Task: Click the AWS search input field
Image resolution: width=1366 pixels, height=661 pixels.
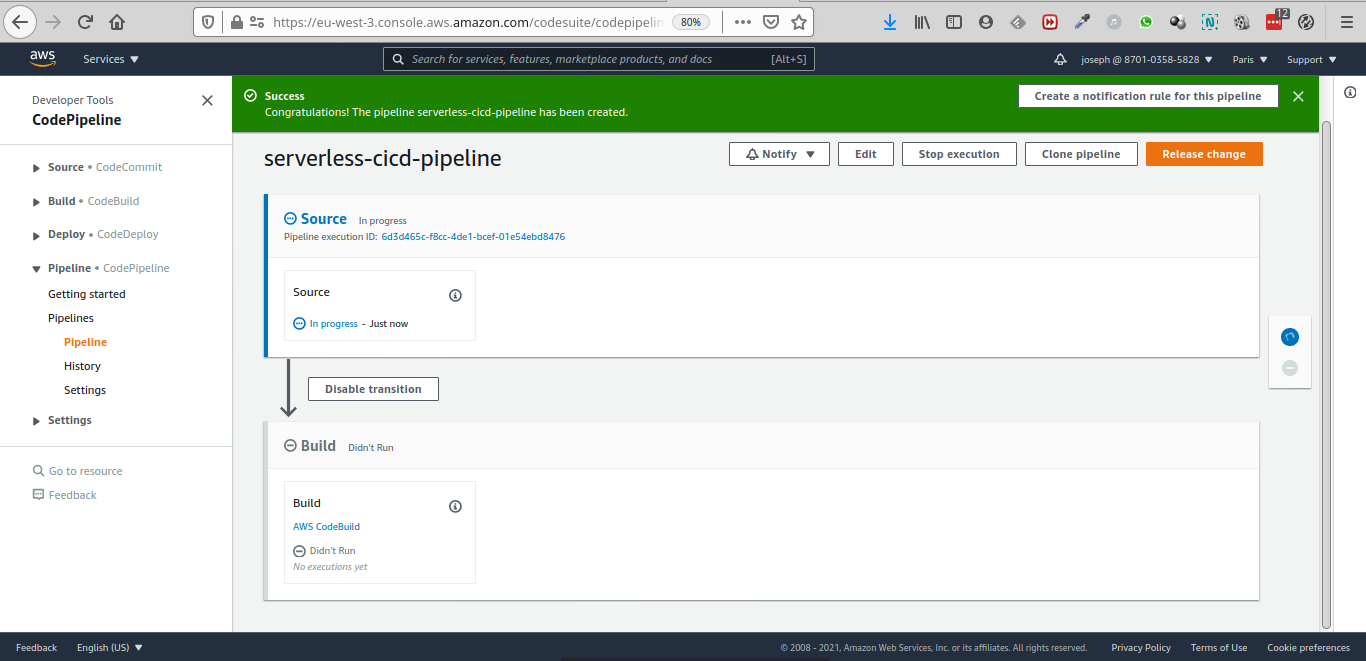Action: pyautogui.click(x=590, y=60)
